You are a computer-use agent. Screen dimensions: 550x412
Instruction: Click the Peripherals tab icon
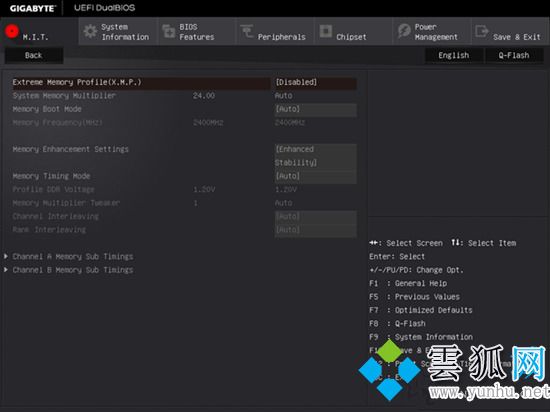click(x=247, y=32)
